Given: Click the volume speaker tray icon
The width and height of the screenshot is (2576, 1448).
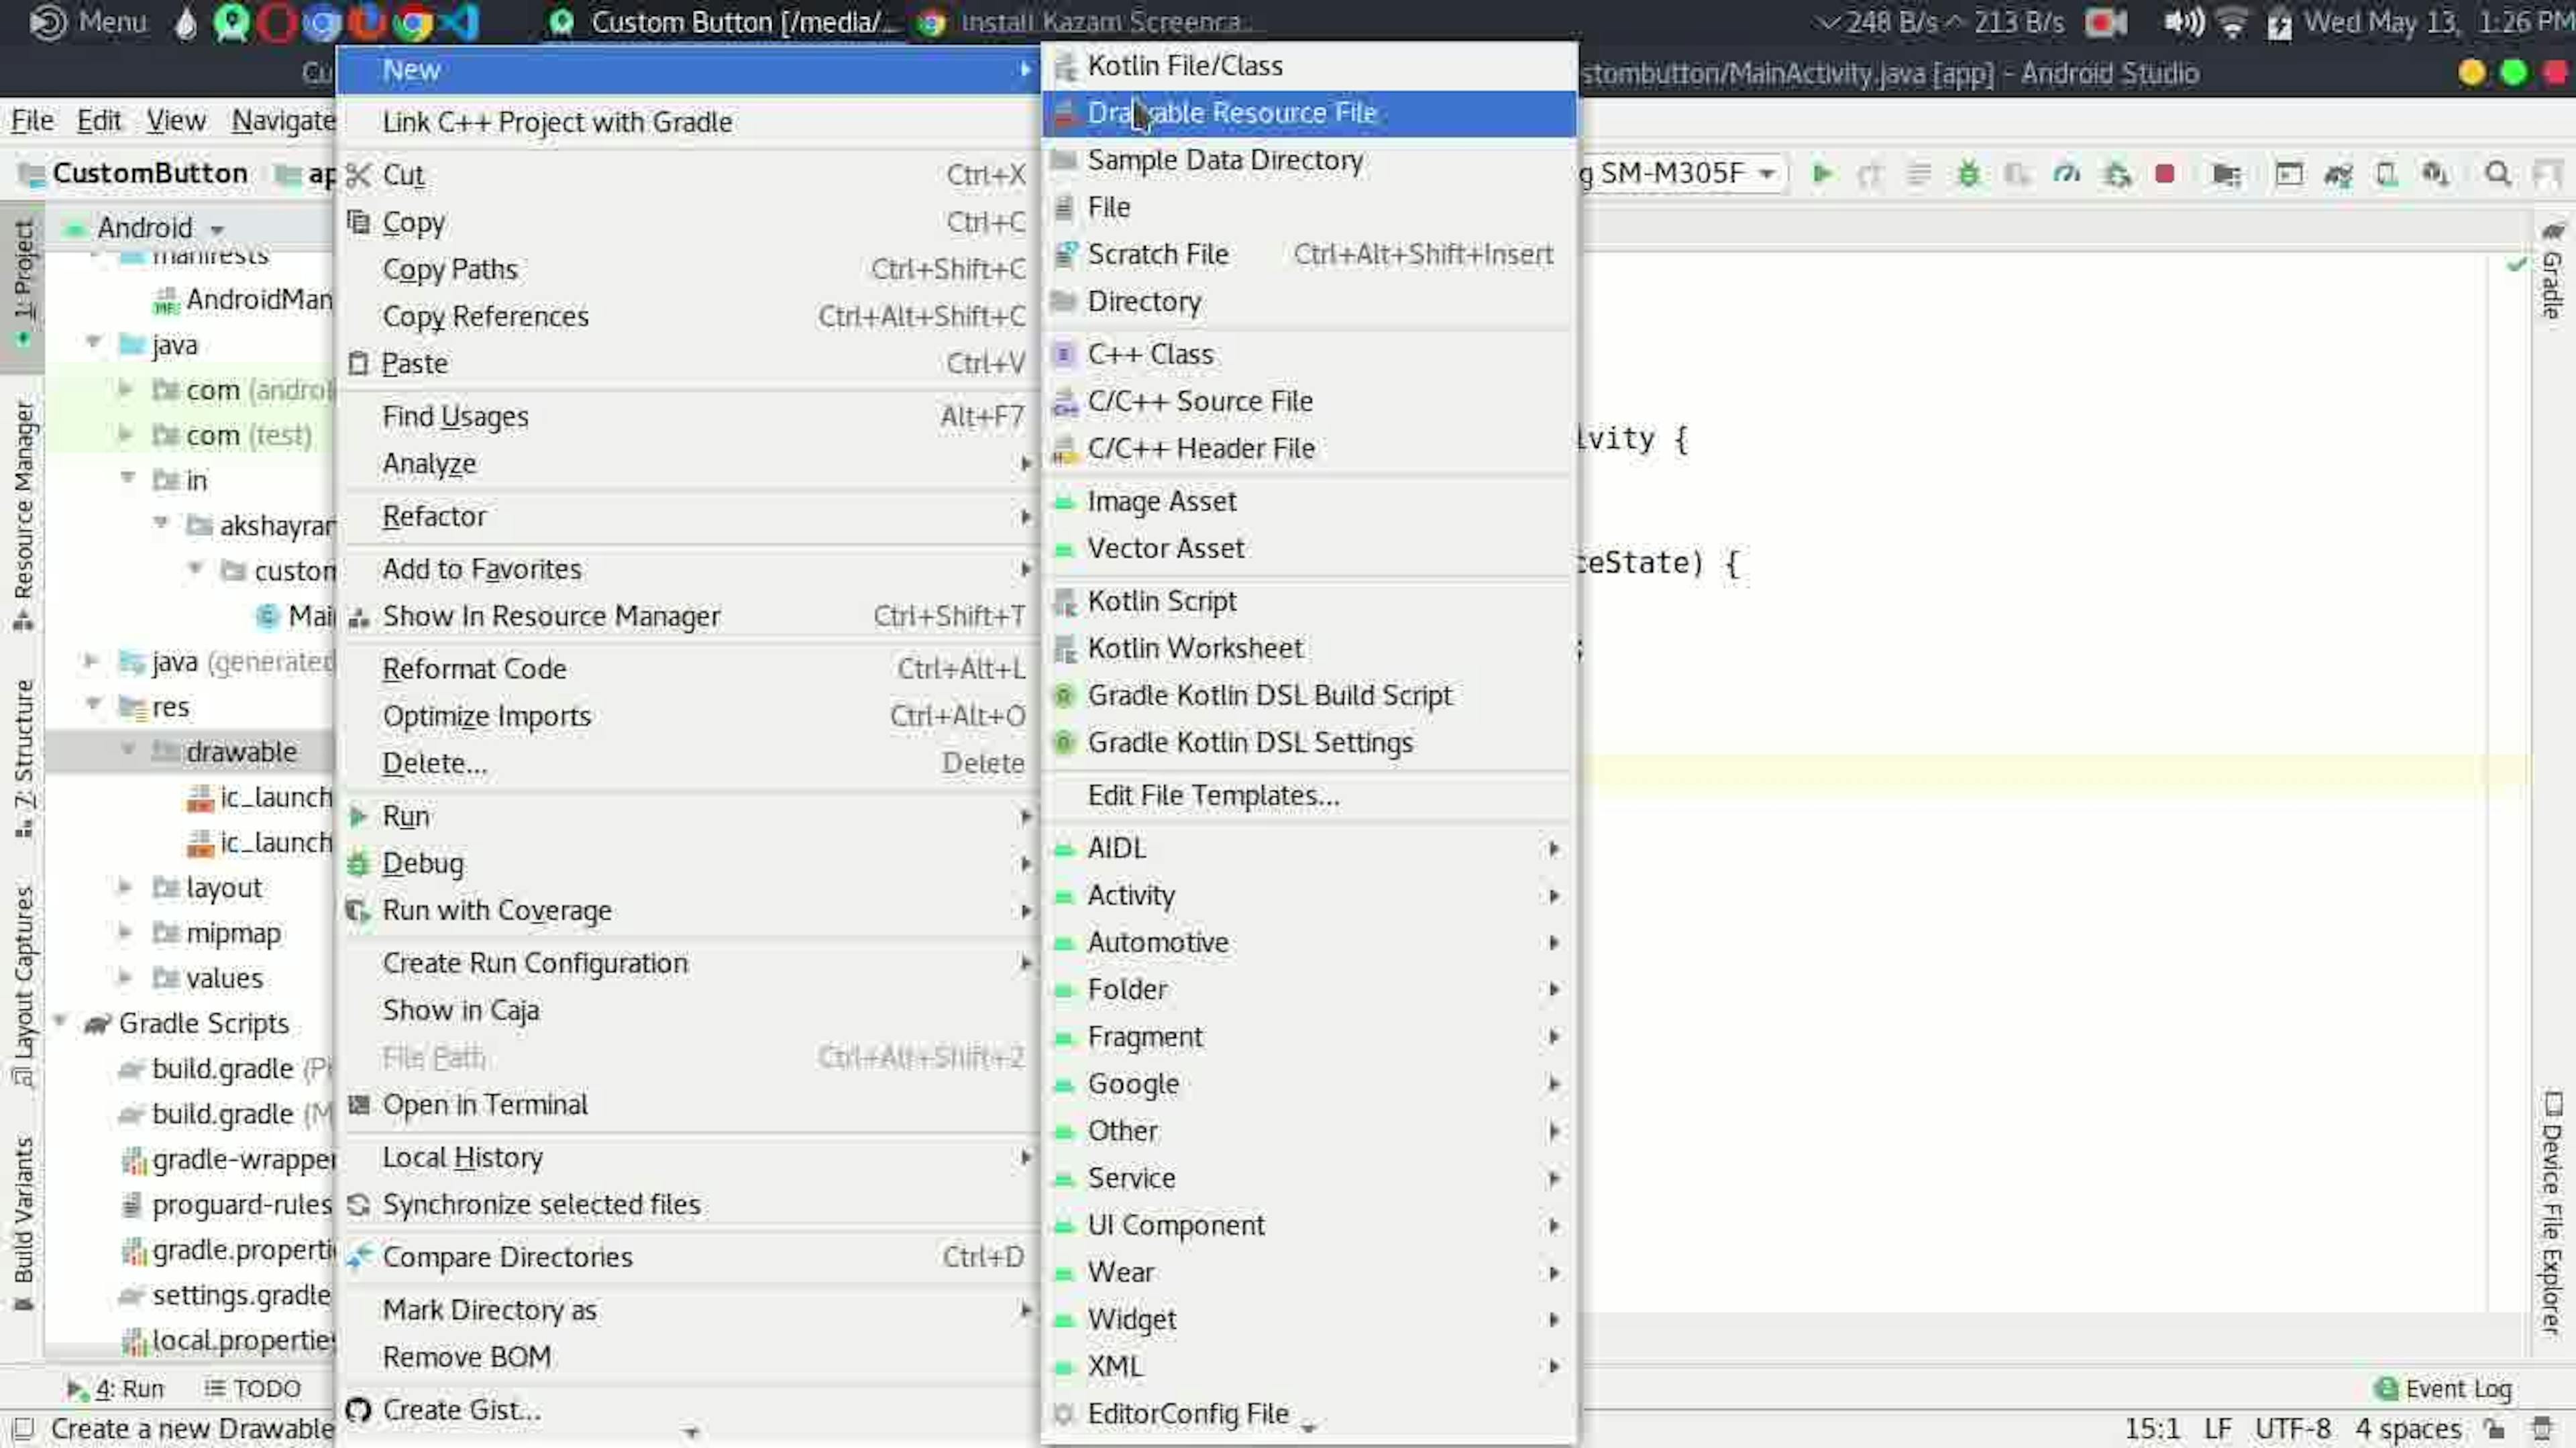Looking at the screenshot, I should [x=2184, y=22].
